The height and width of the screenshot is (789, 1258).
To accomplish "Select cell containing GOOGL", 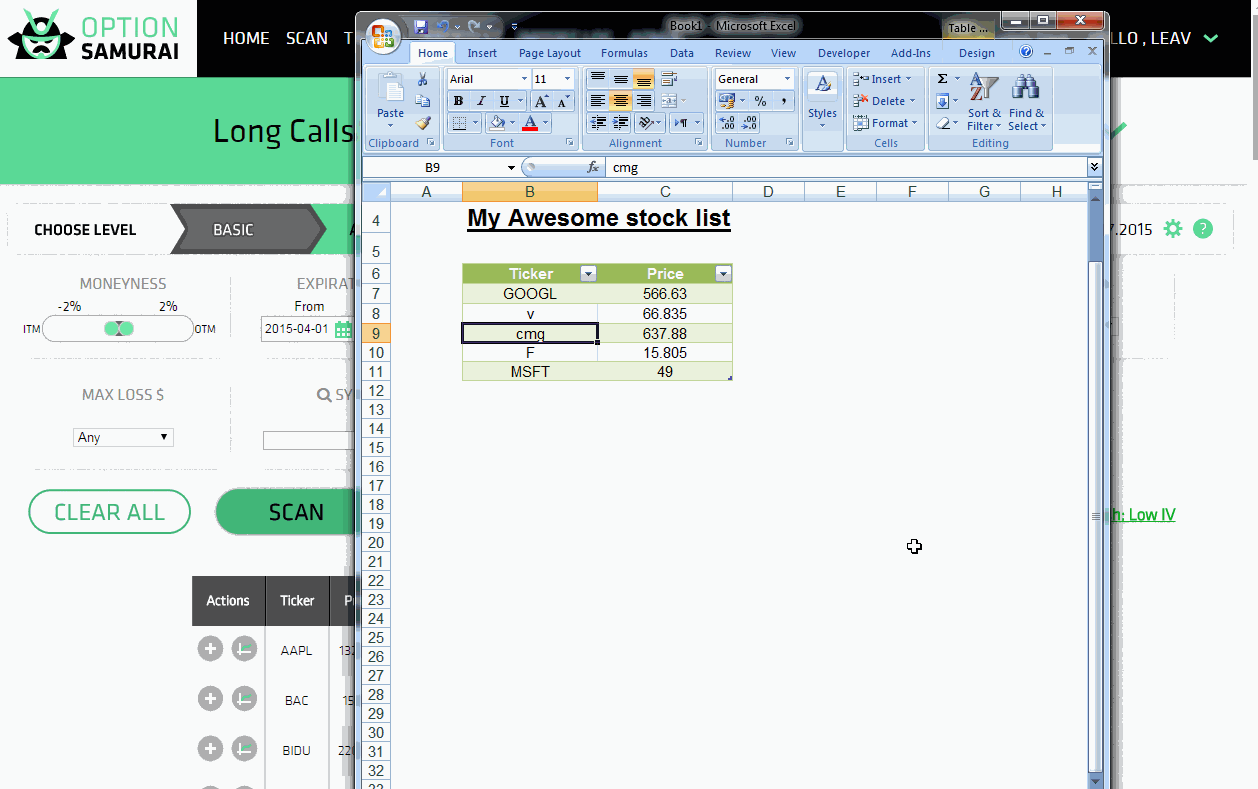I will pos(530,294).
